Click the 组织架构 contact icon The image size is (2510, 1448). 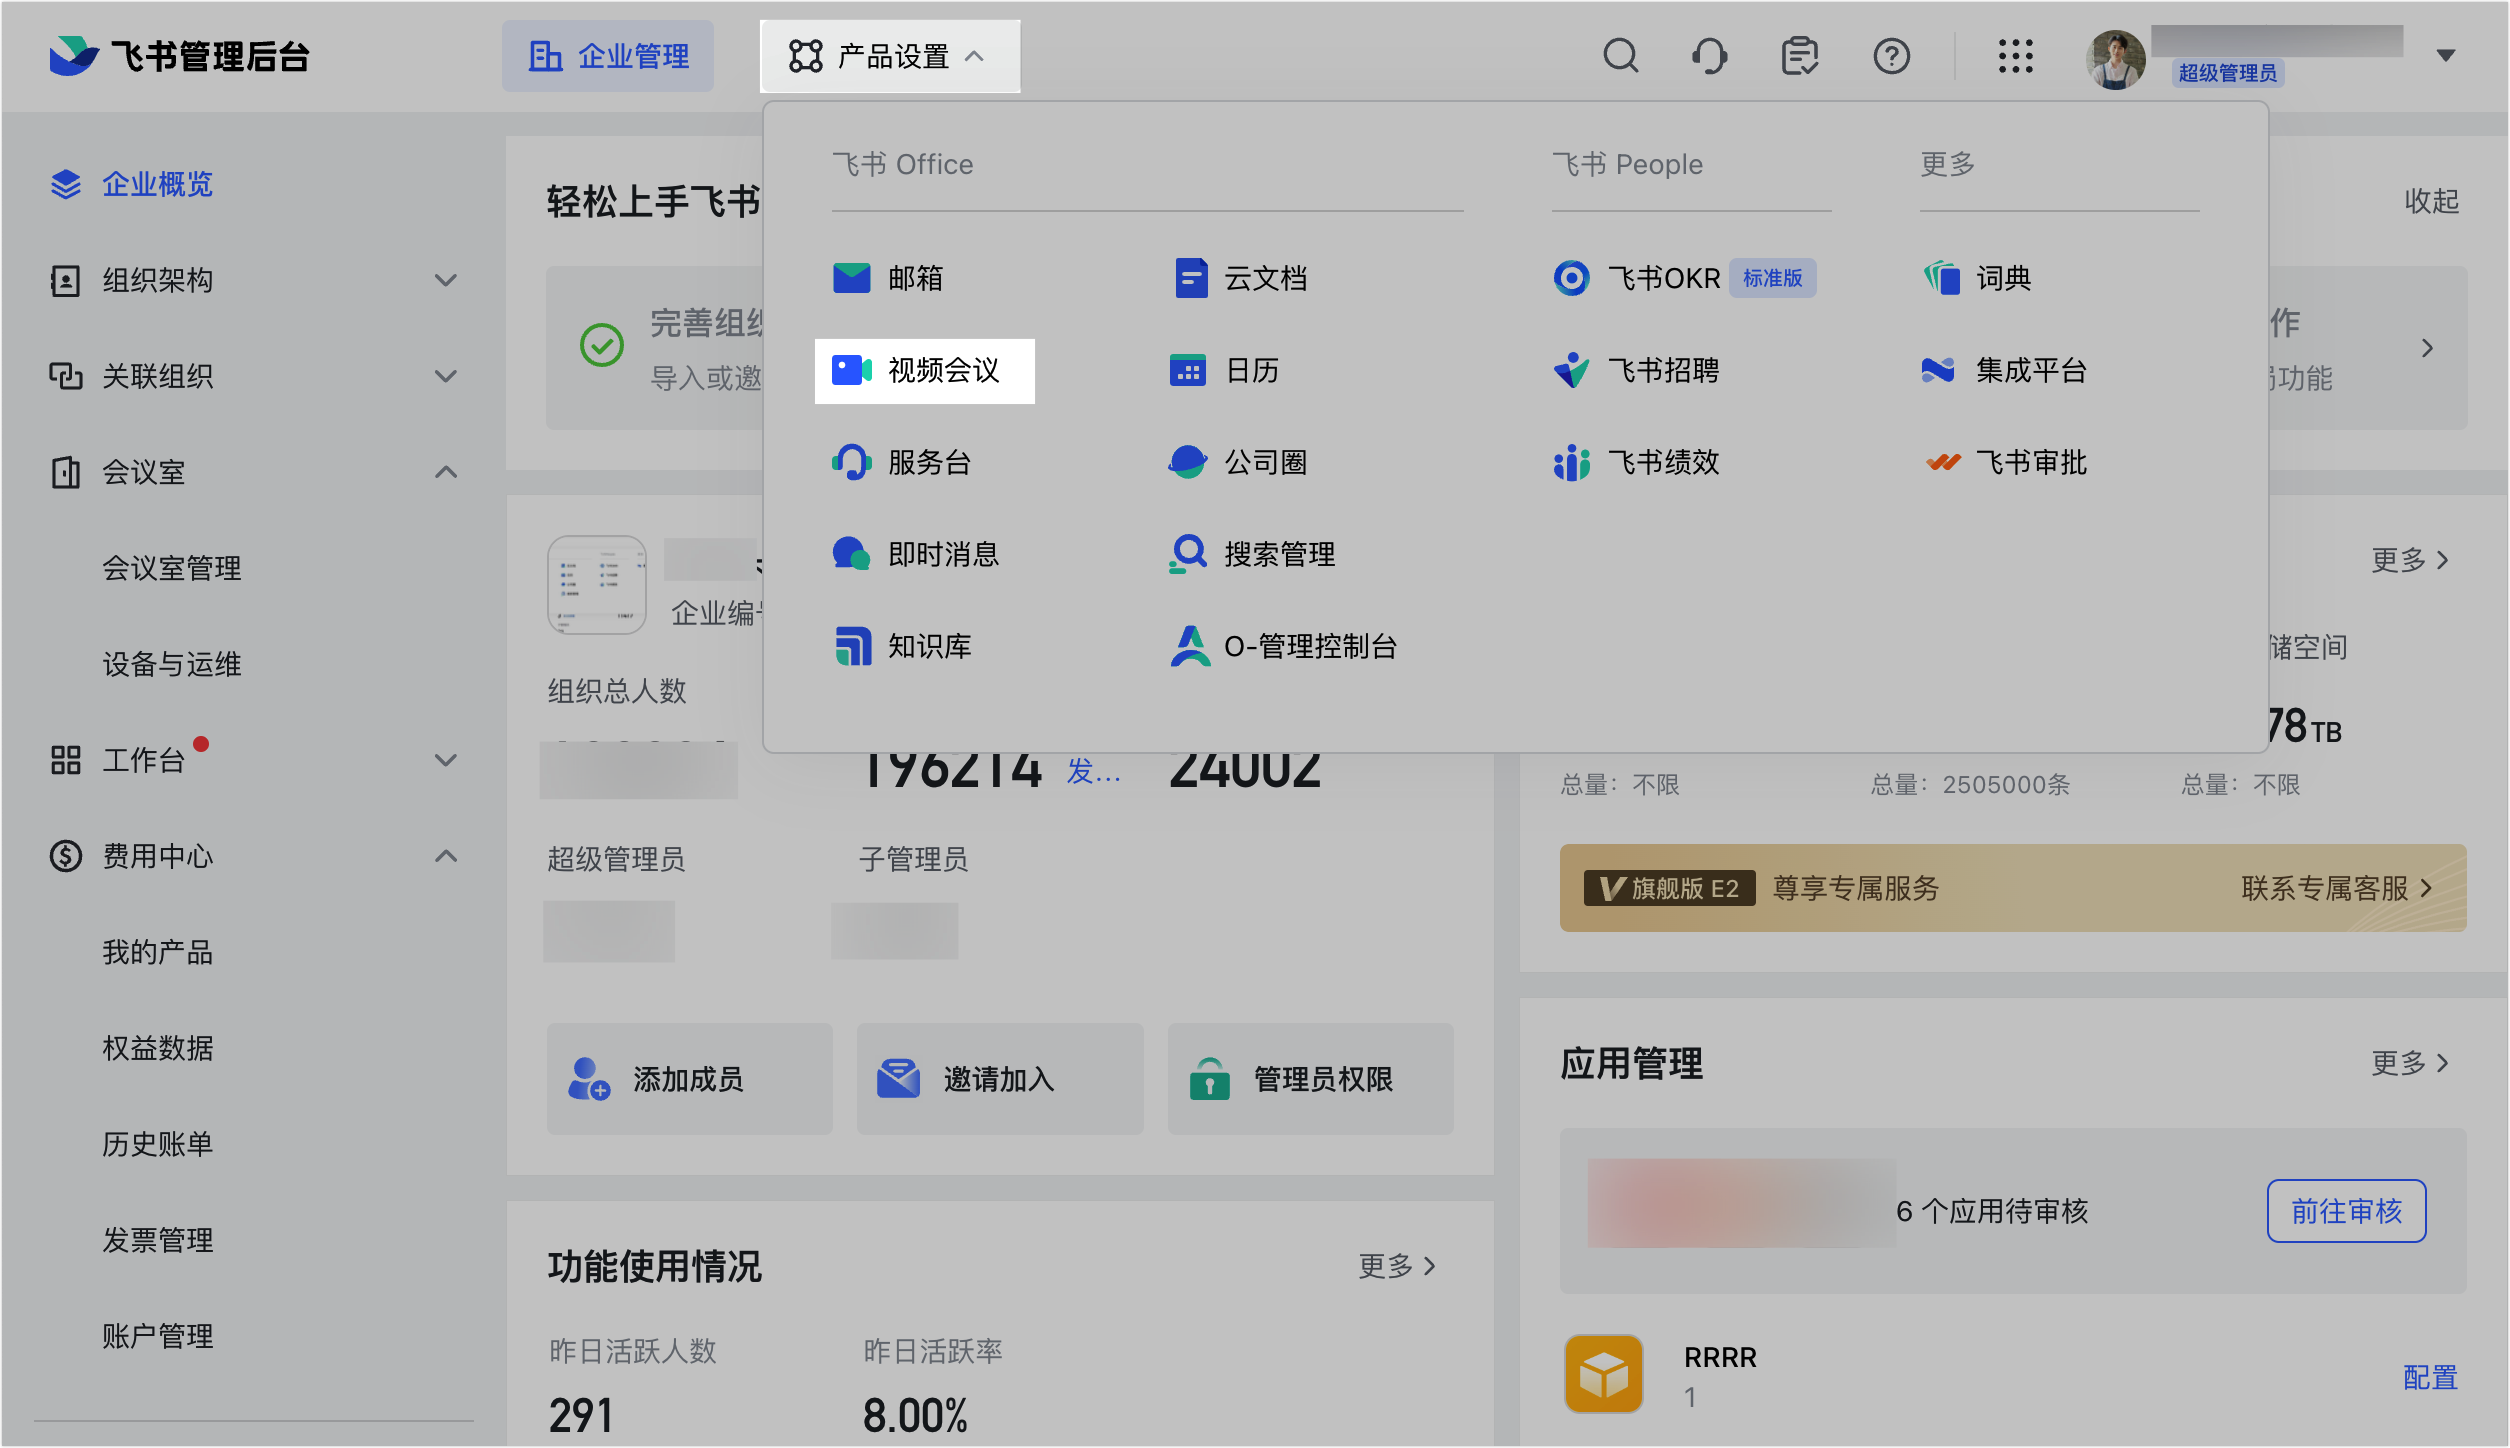tap(66, 280)
